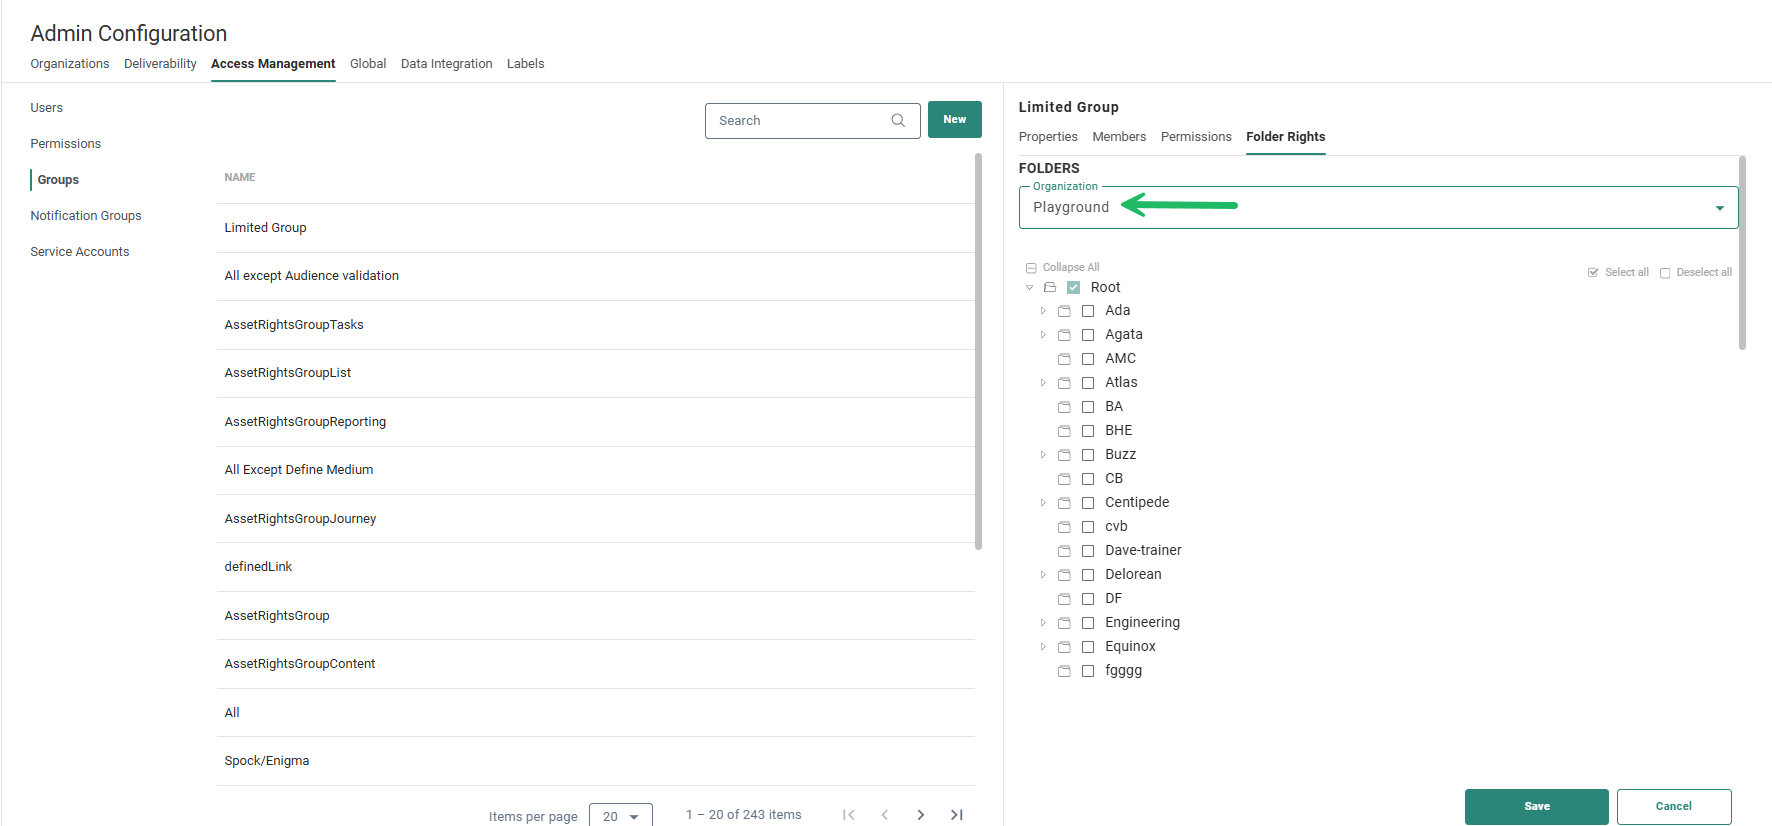Click the Save button
1772x826 pixels.
click(x=1536, y=806)
